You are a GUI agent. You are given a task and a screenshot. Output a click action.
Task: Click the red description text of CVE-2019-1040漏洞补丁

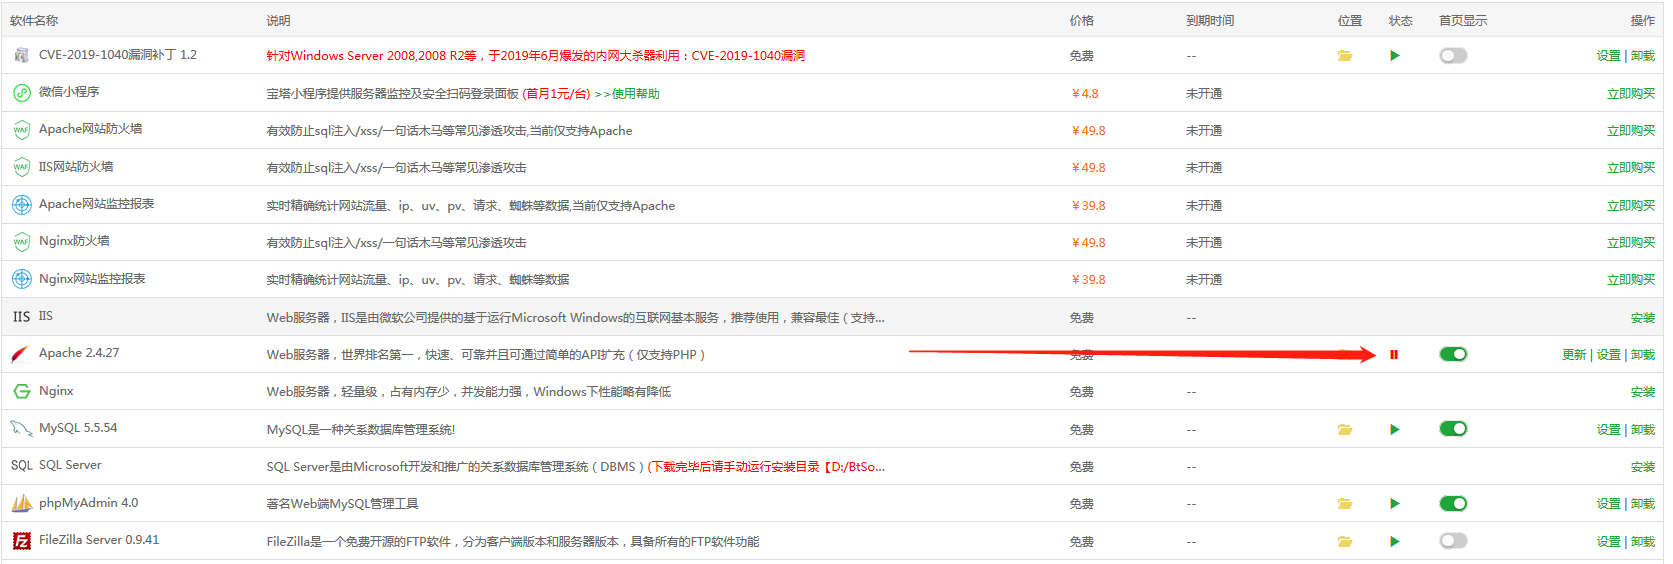(x=536, y=56)
